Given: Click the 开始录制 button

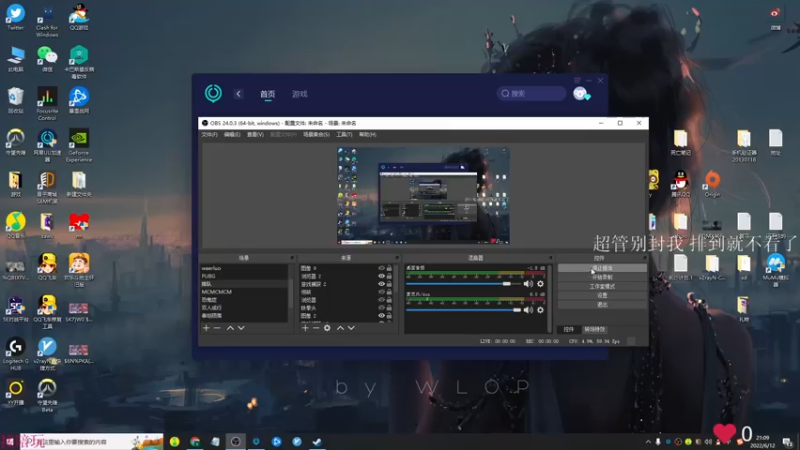Looking at the screenshot, I should [x=602, y=277].
